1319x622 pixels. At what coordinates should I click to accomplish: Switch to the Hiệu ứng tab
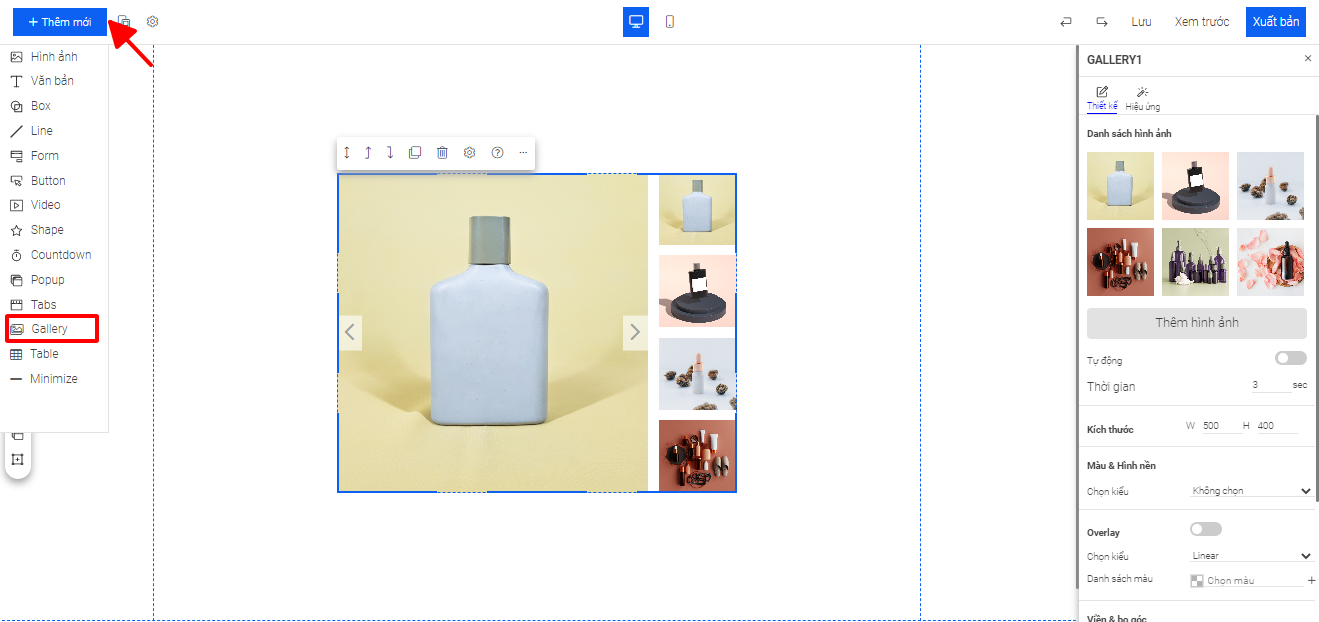[1142, 98]
